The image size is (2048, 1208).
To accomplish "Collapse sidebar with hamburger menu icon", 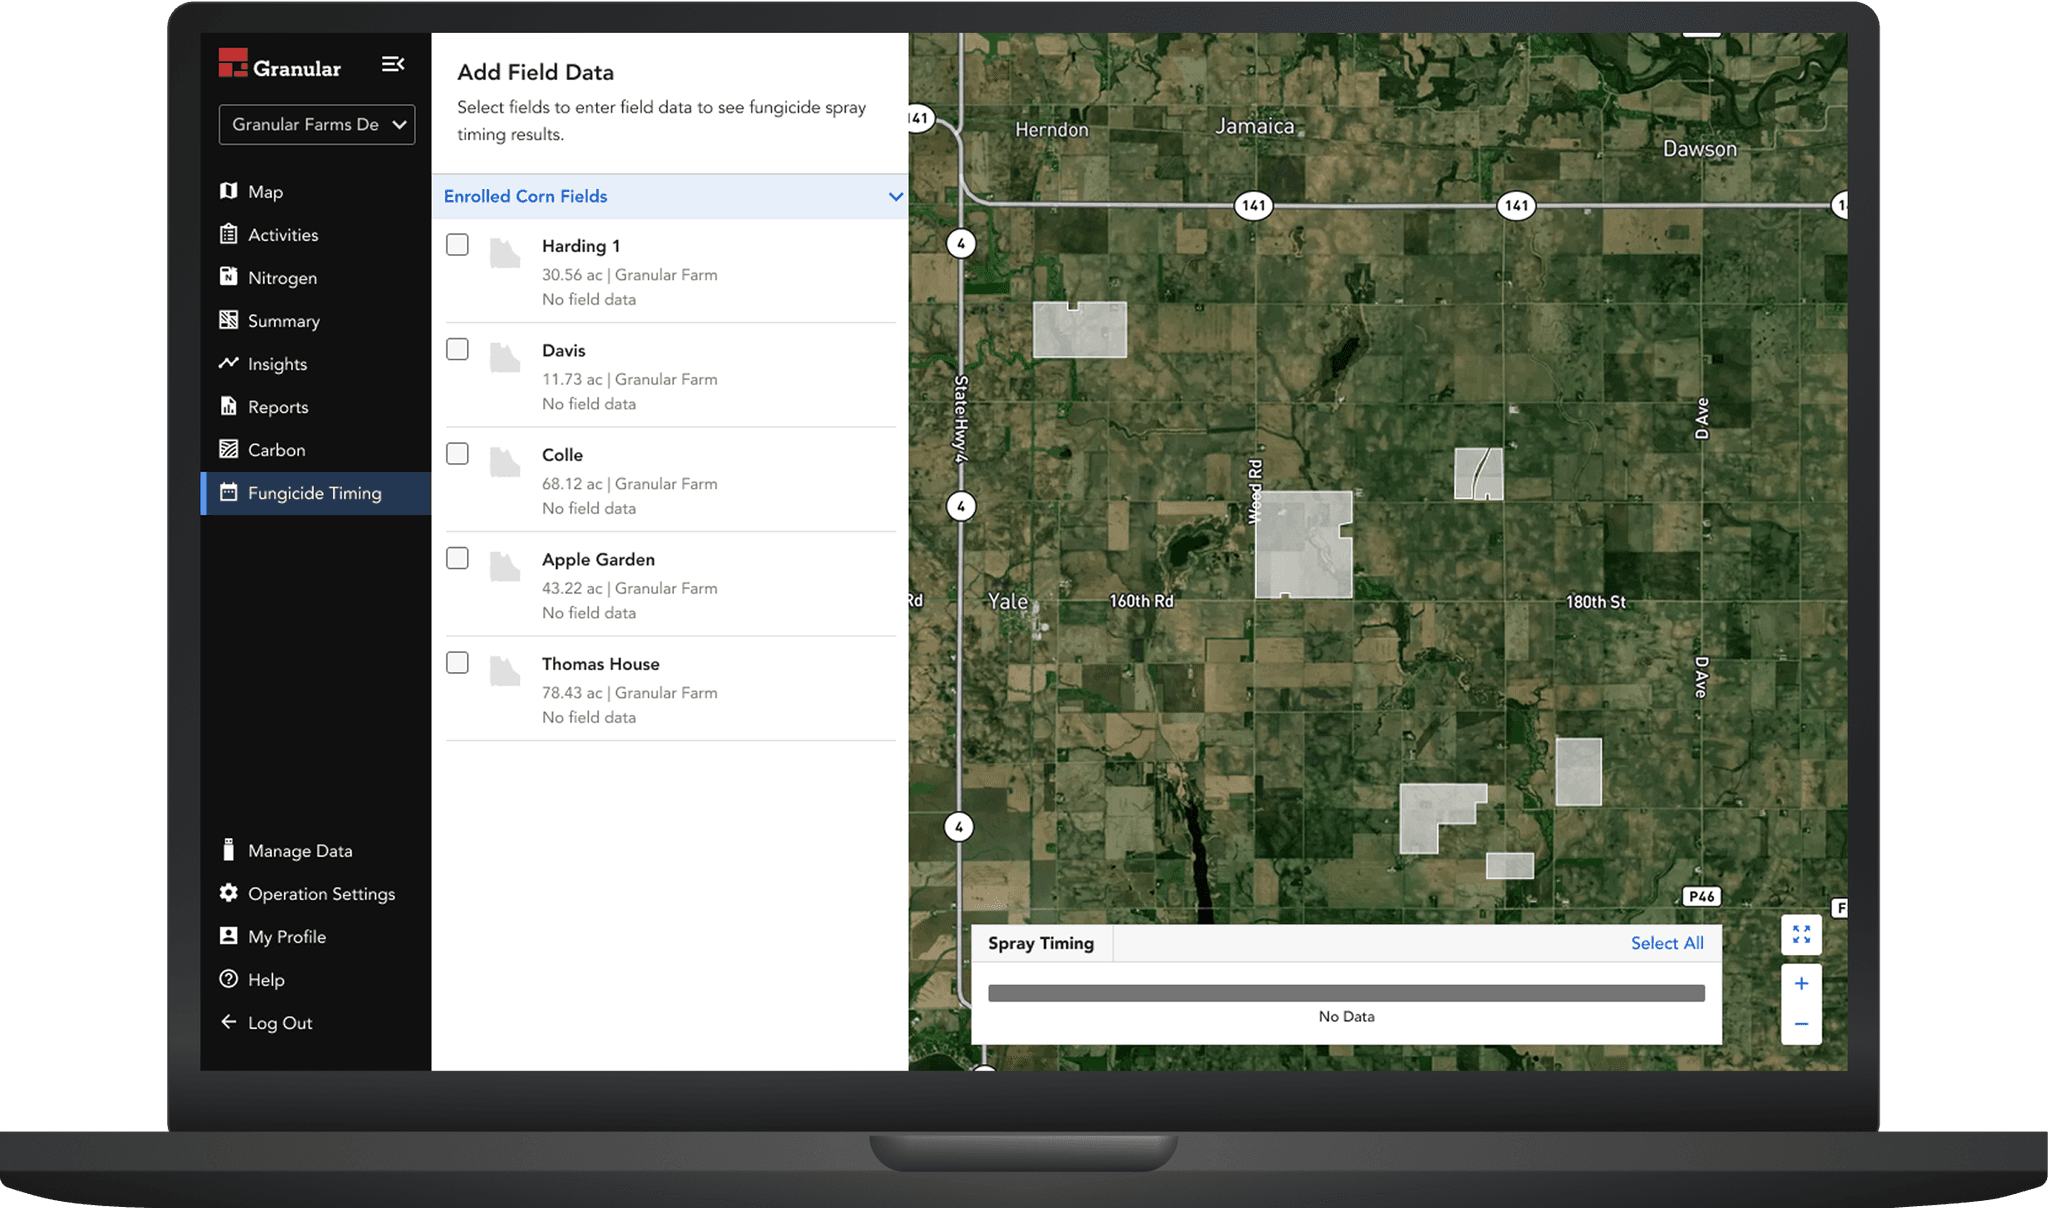I will pos(392,65).
